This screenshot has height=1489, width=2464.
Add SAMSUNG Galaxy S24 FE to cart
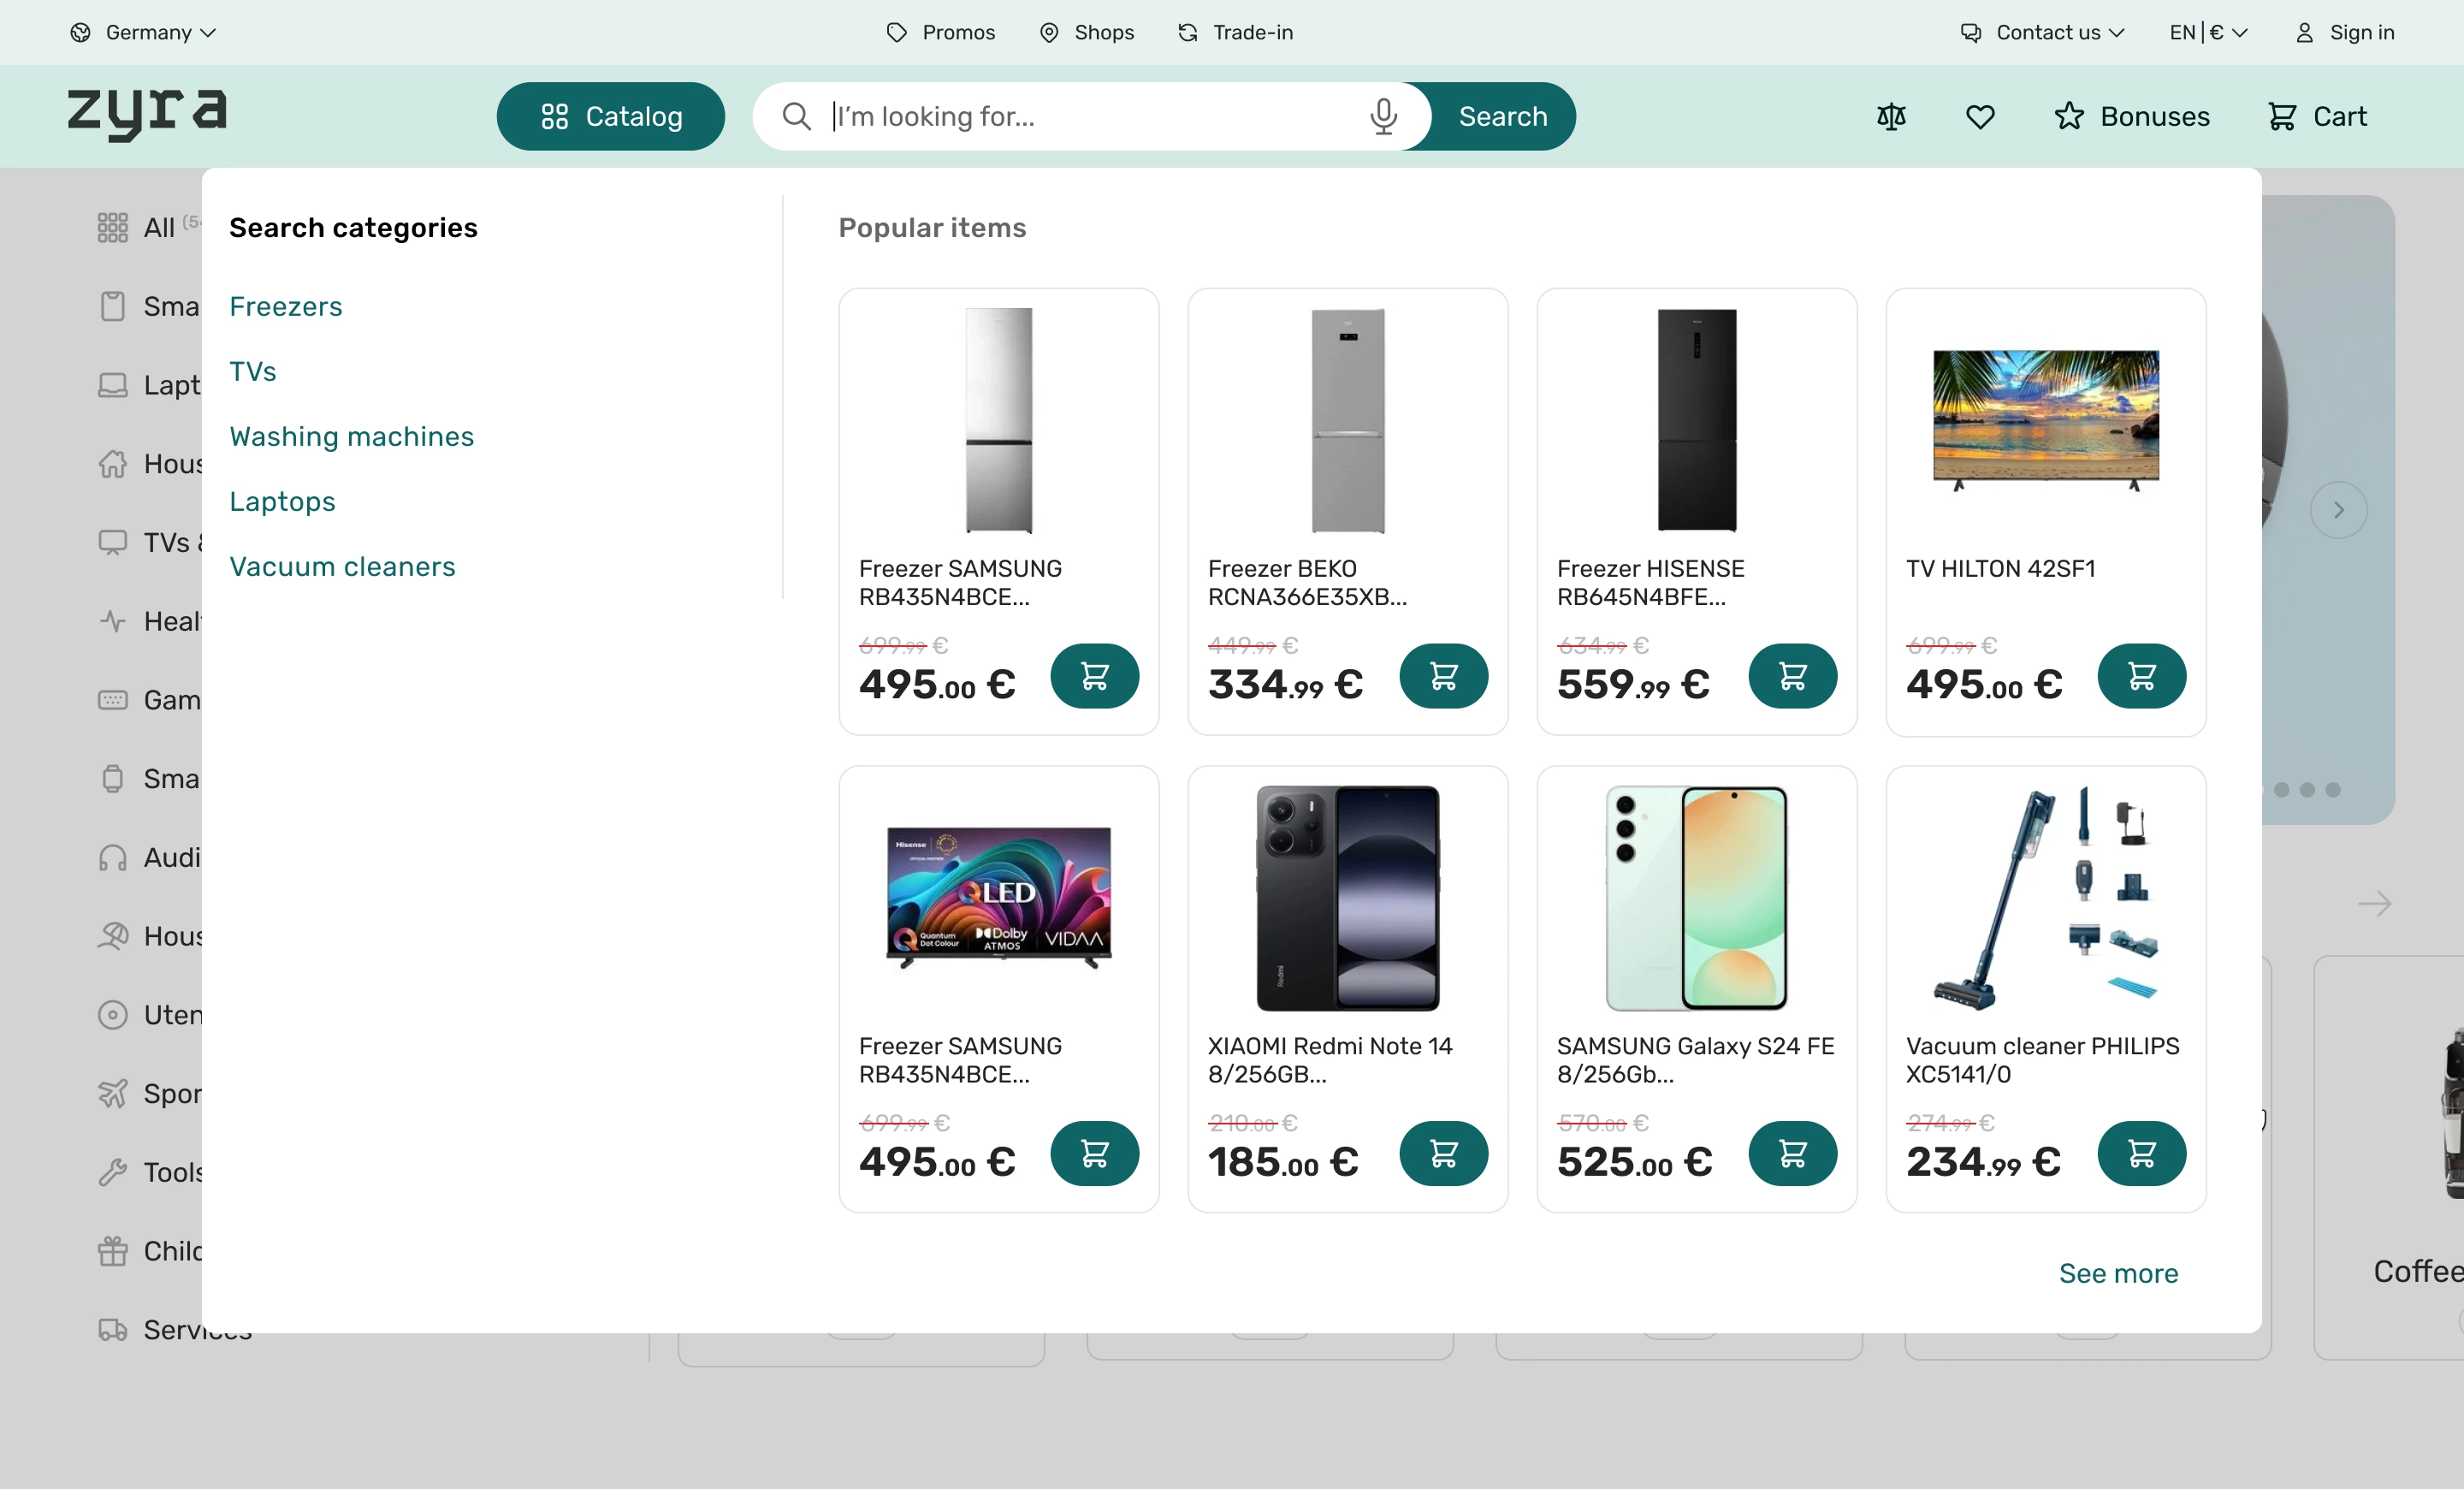pyautogui.click(x=1793, y=1153)
